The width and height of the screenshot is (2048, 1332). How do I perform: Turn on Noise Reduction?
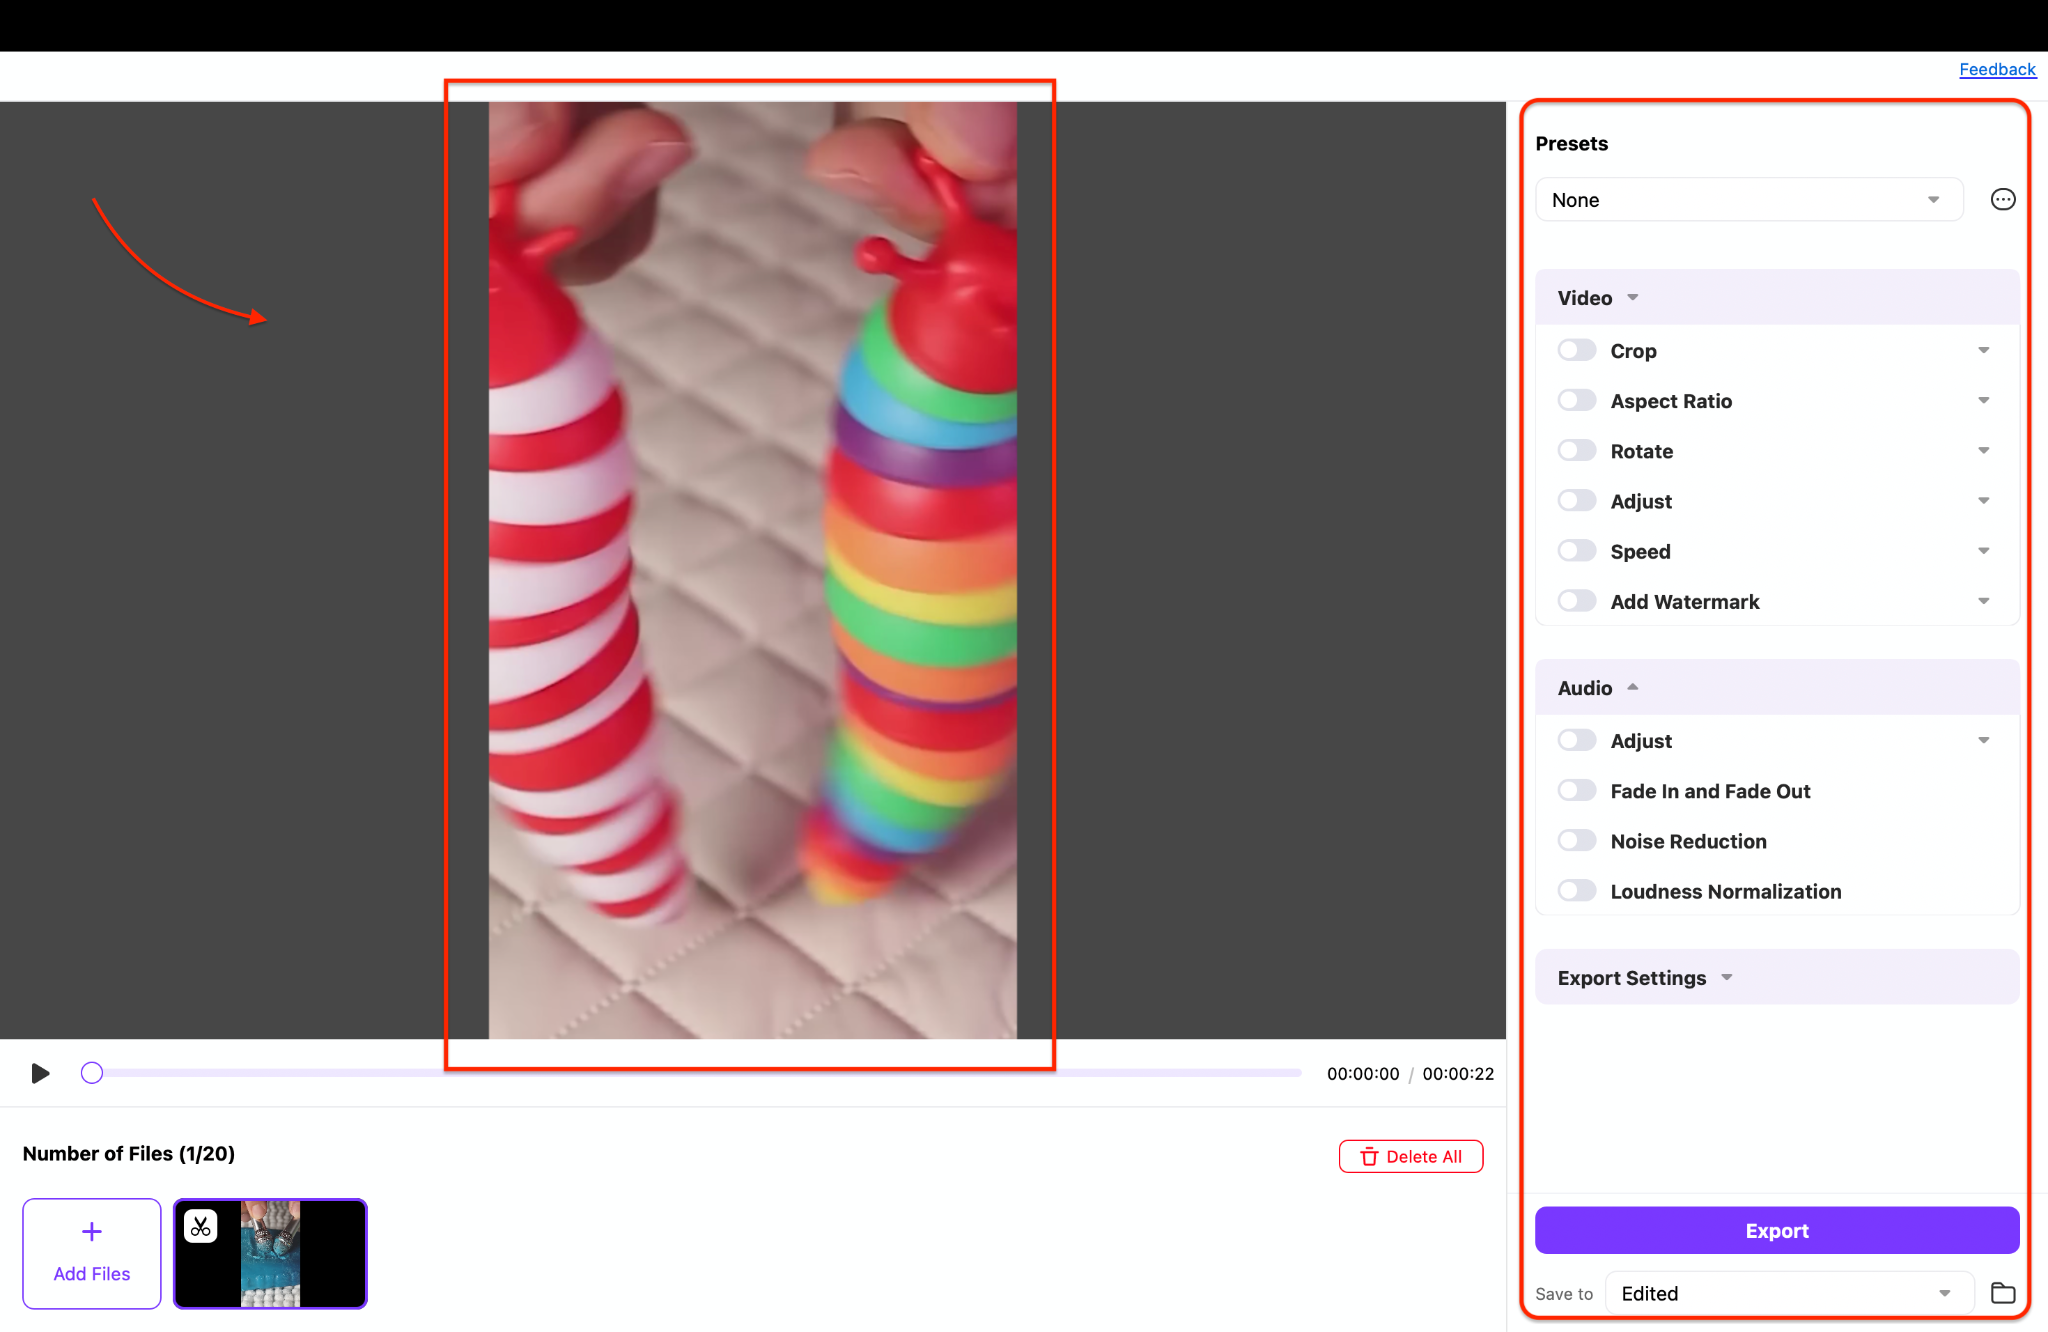pyautogui.click(x=1576, y=840)
